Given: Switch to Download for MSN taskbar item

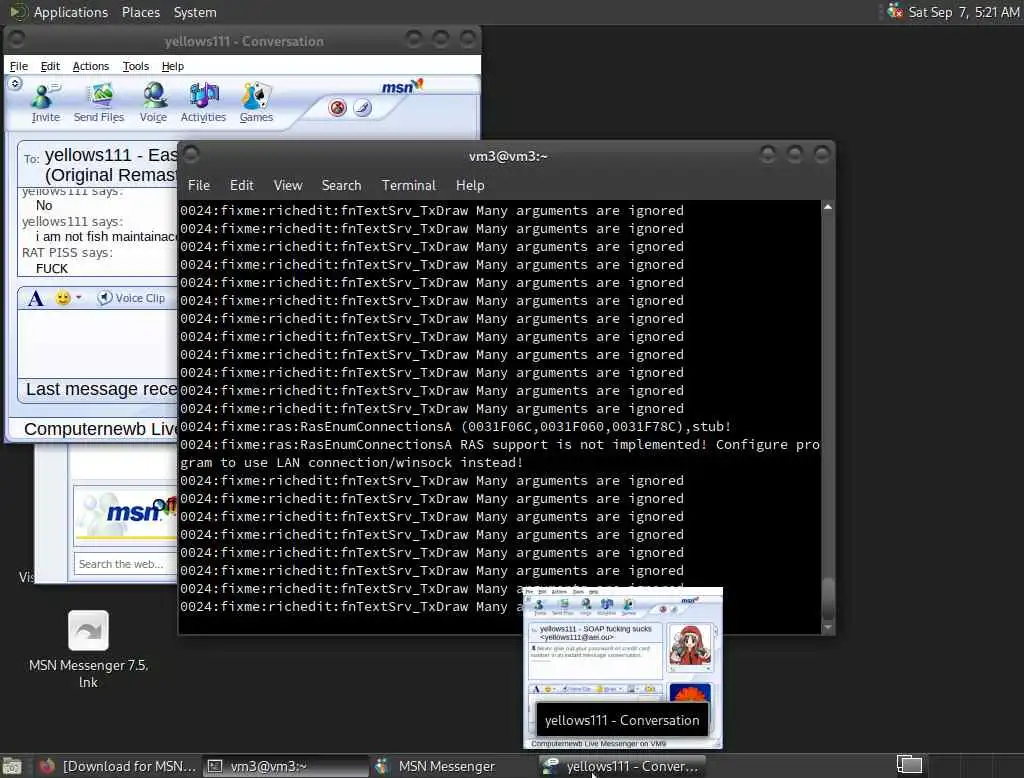Looking at the screenshot, I should click(118, 766).
